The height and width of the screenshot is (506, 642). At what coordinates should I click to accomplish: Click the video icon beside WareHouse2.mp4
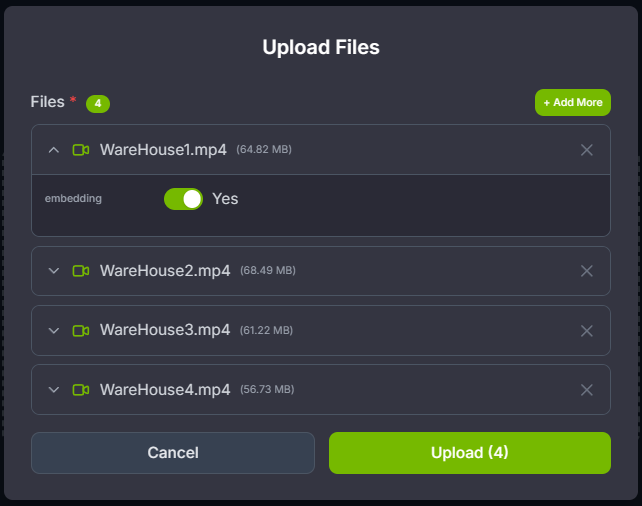point(81,271)
